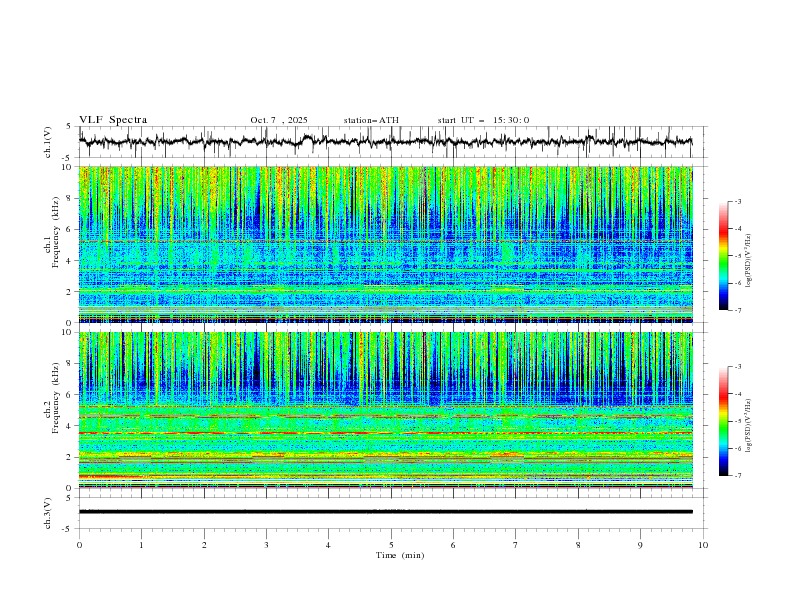Click the upper PSD color scale bar

click(723, 256)
